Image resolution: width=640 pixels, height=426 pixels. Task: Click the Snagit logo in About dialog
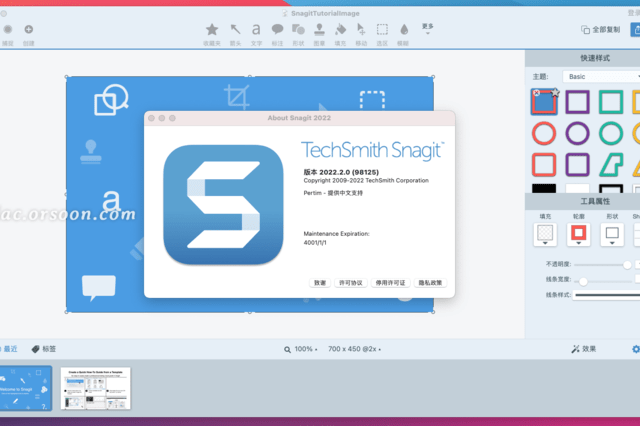tap(223, 204)
